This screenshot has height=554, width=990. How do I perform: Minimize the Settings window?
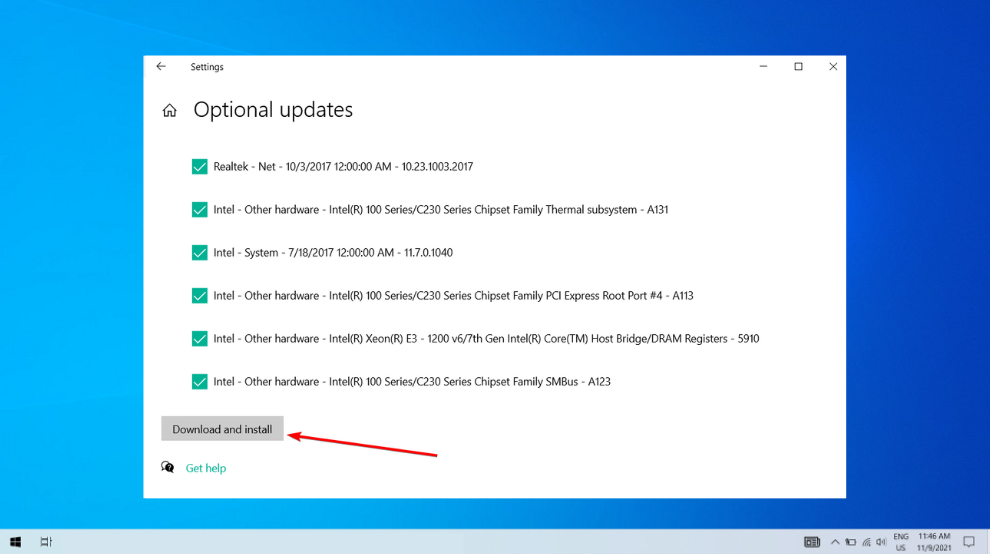click(763, 66)
